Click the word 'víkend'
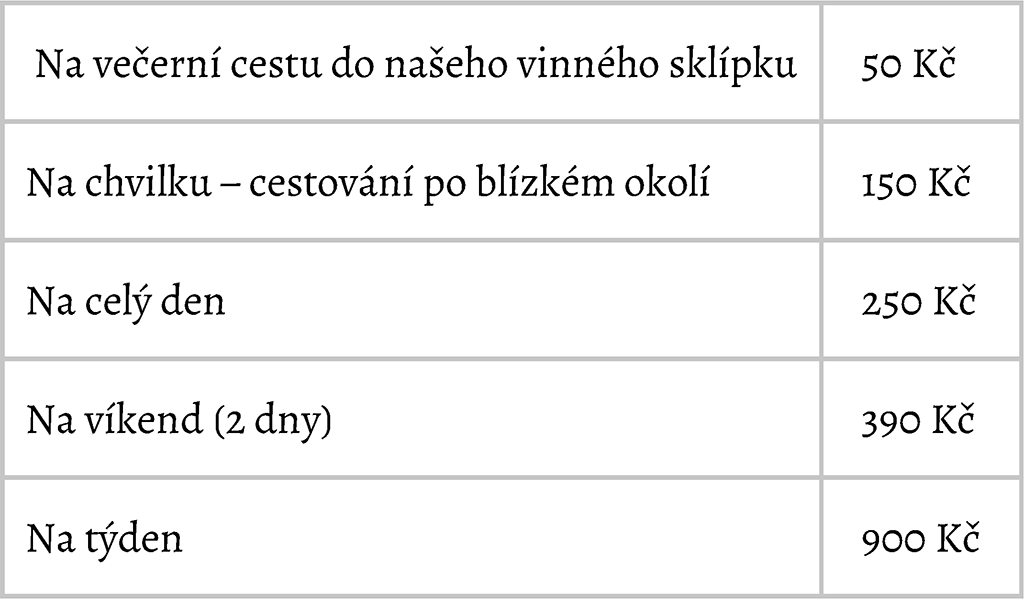The width and height of the screenshot is (1024, 600). click(143, 420)
